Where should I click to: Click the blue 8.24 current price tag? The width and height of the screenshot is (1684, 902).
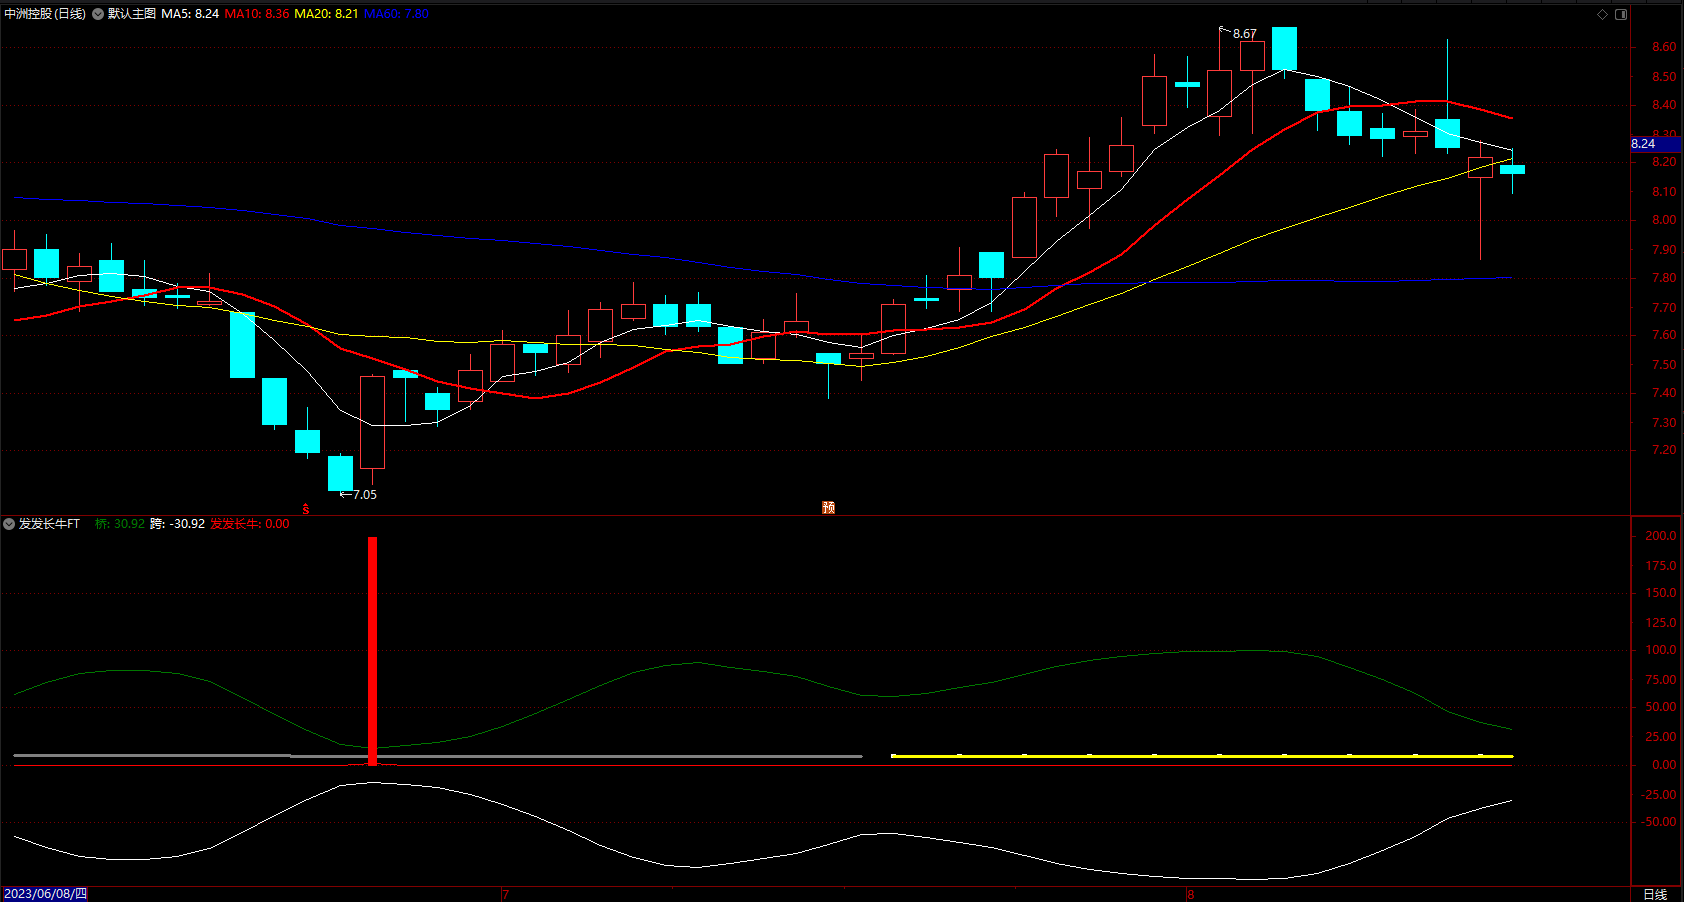coord(1656,144)
